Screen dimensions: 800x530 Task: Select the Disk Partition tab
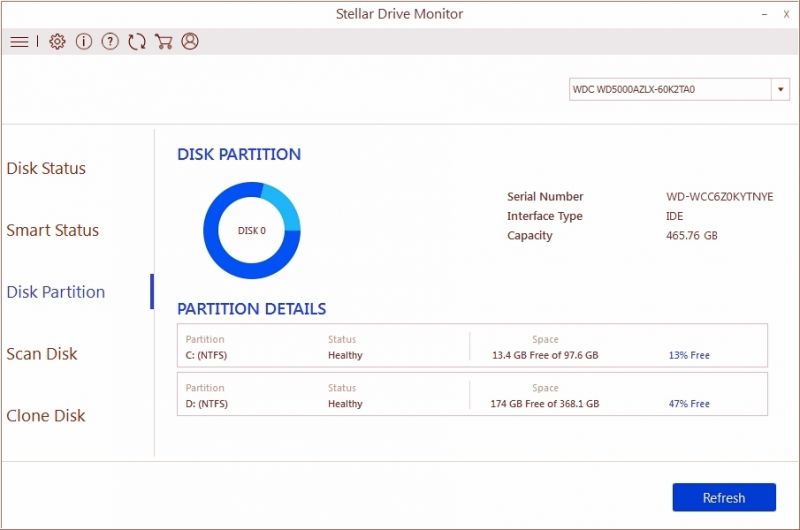click(x=56, y=292)
